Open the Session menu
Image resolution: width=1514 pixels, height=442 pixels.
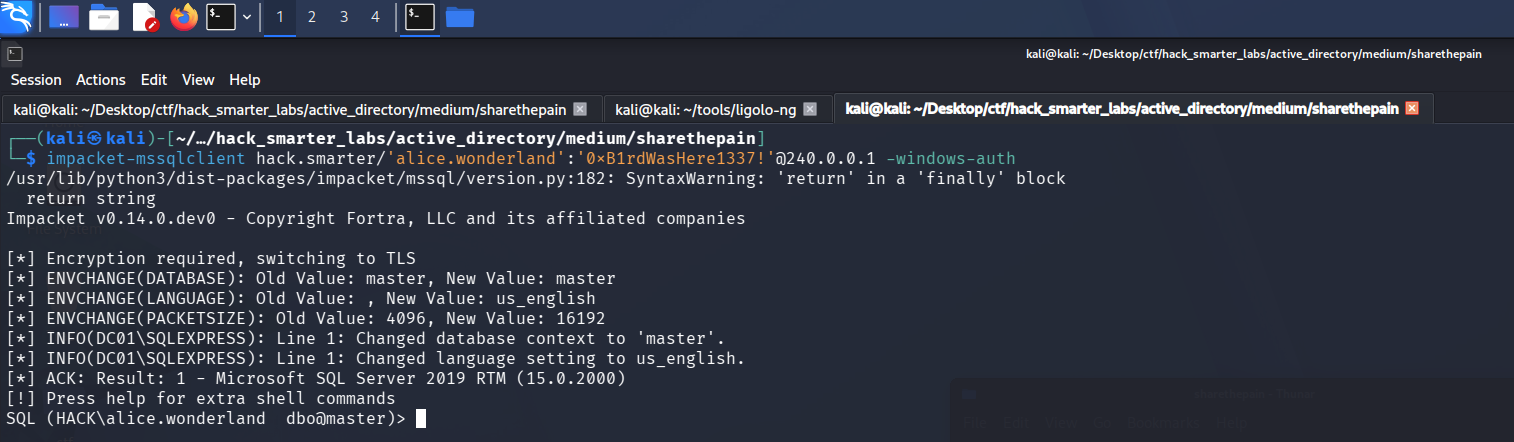[36, 80]
